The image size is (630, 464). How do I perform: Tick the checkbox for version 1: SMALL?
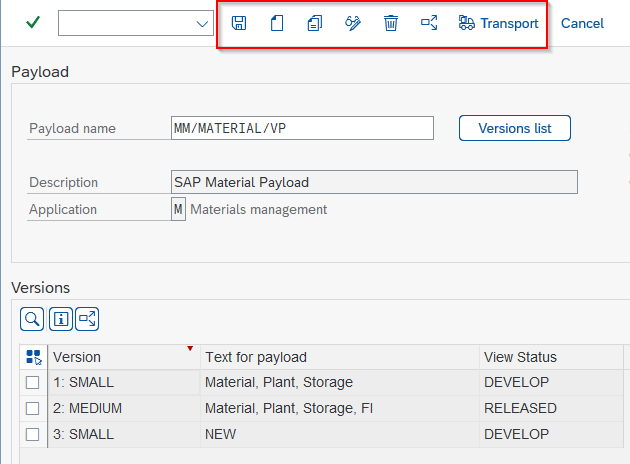coord(33,382)
